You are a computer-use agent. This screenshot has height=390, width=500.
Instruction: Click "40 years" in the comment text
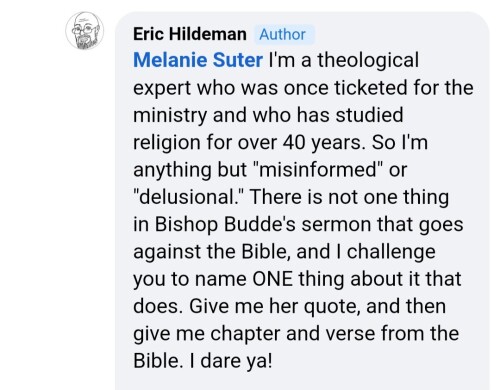[322, 143]
